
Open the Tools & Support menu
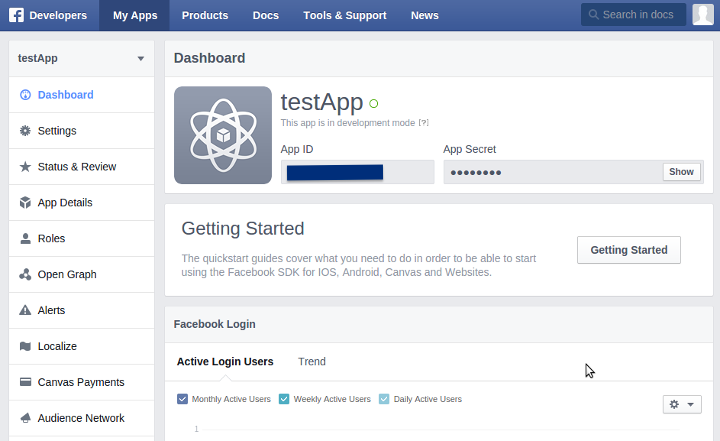[x=345, y=15]
